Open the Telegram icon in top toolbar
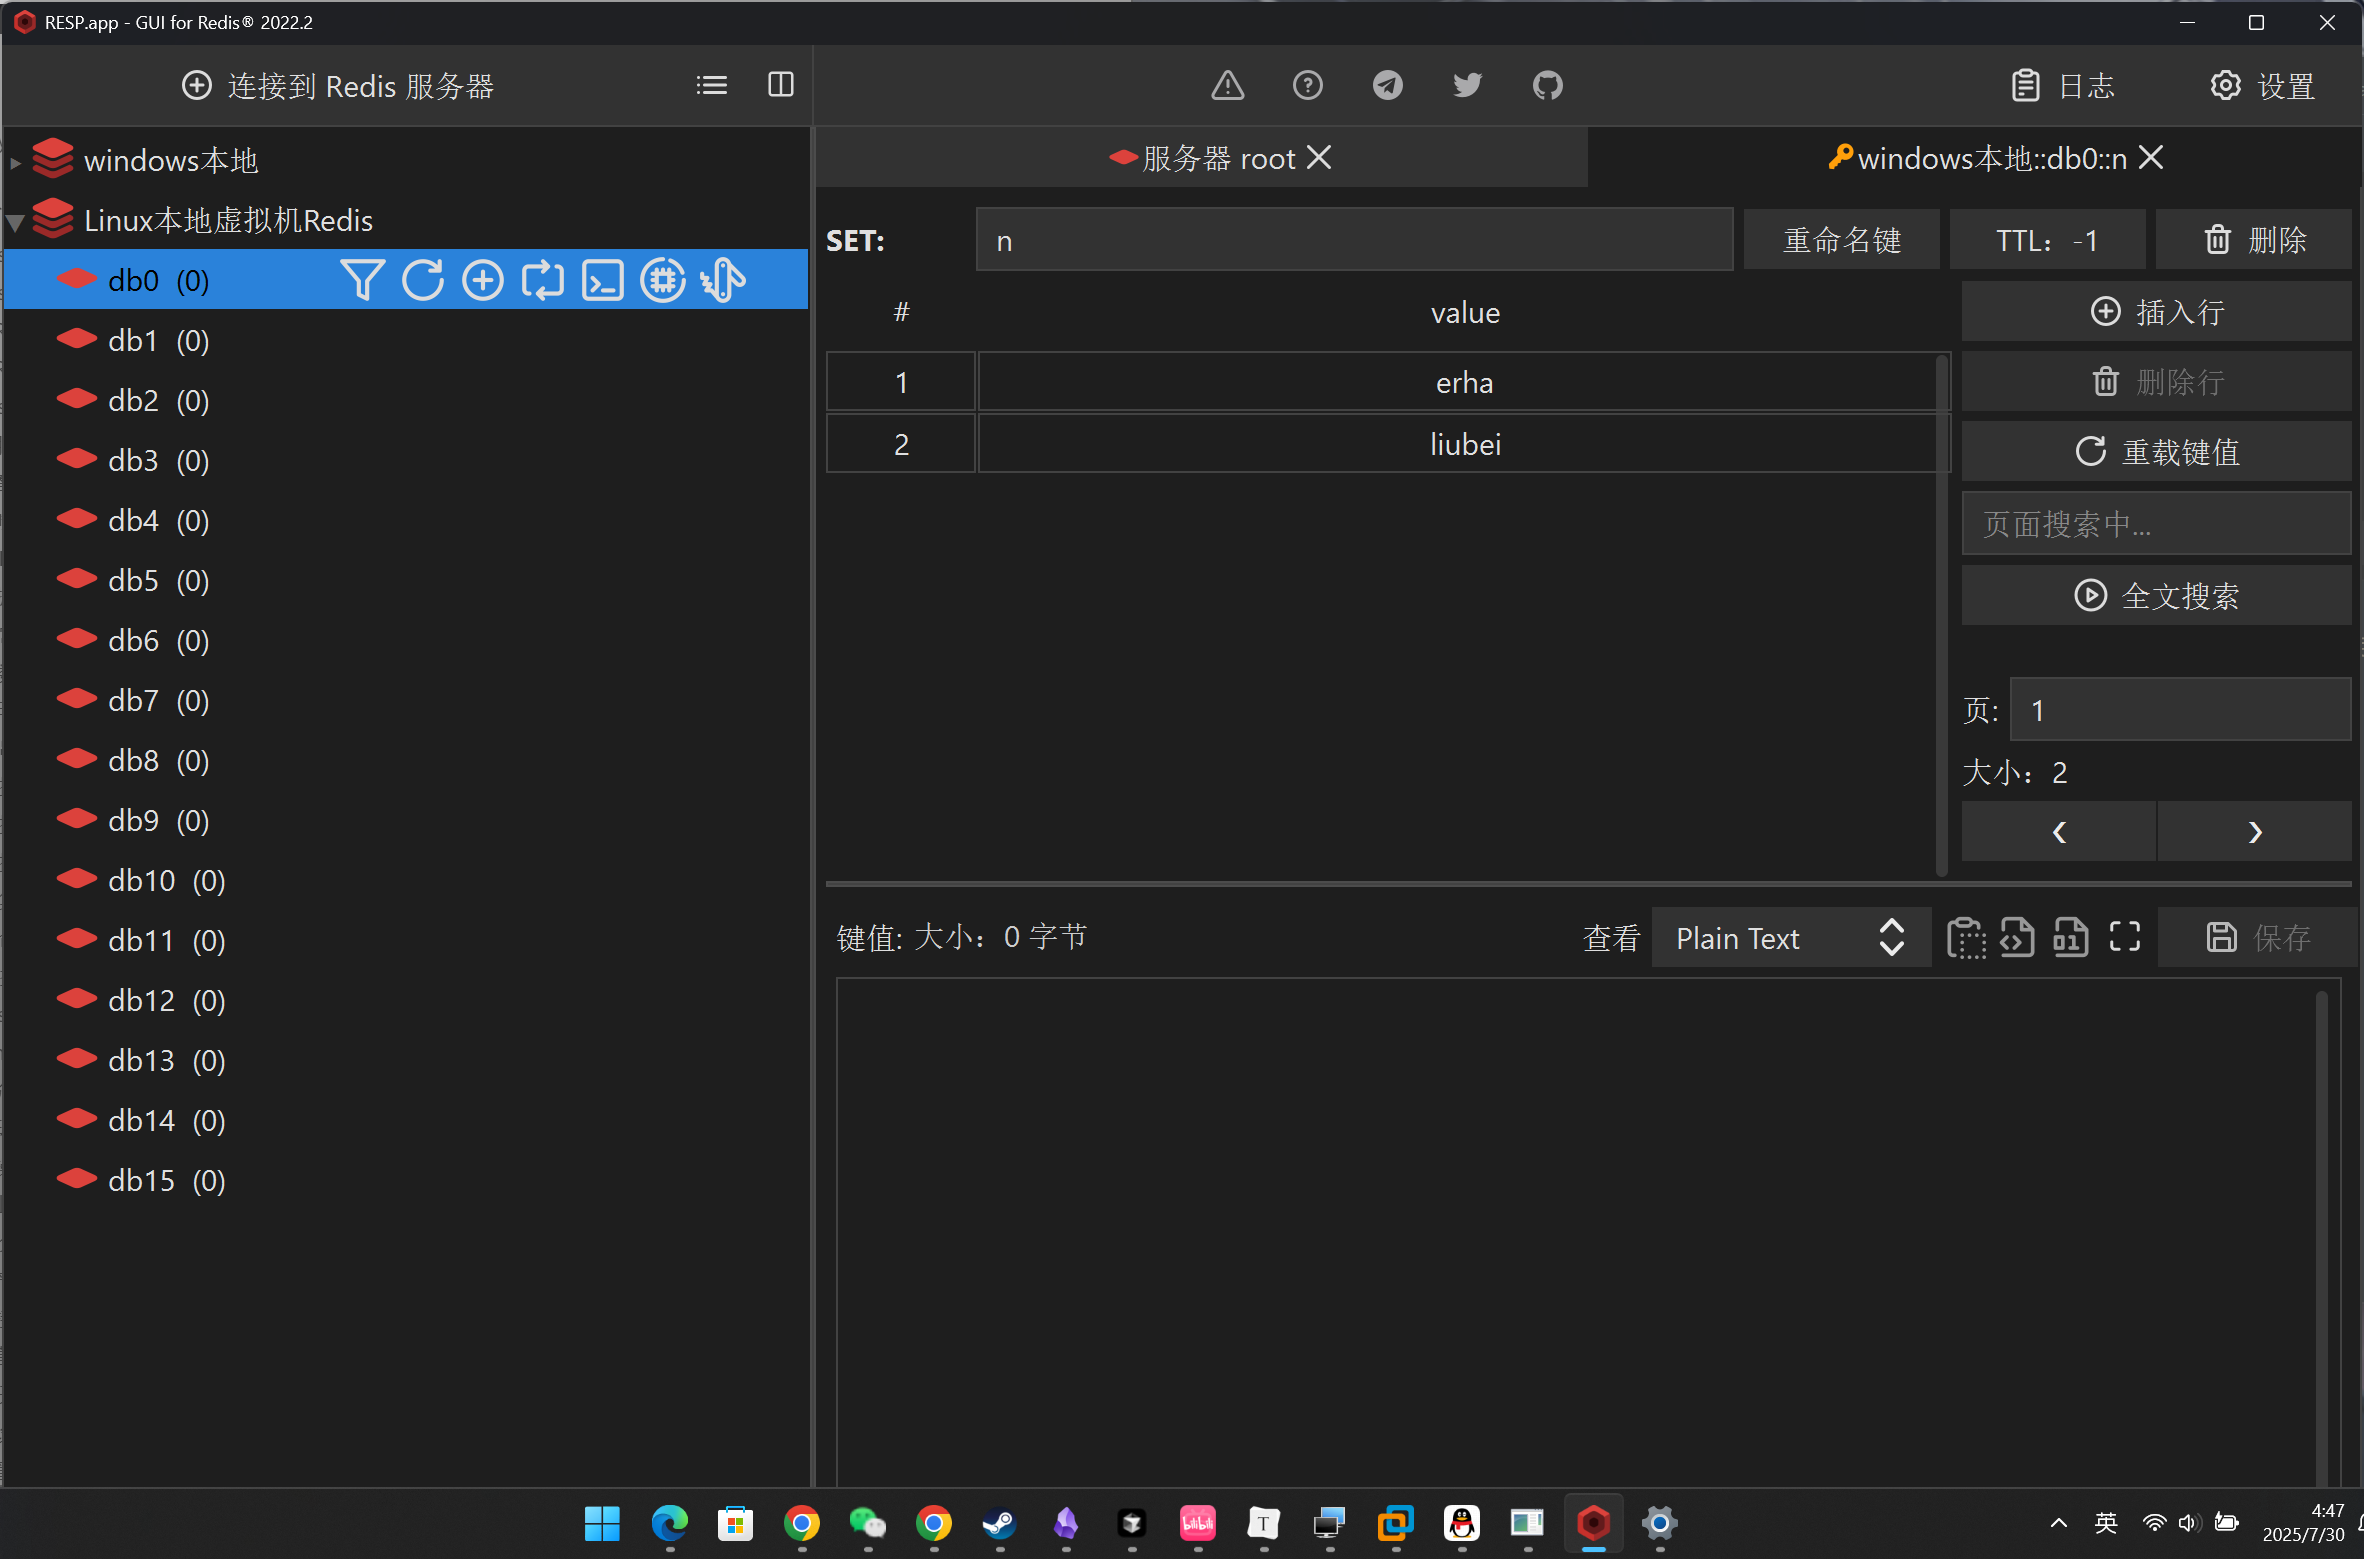The height and width of the screenshot is (1559, 2364). (1387, 86)
